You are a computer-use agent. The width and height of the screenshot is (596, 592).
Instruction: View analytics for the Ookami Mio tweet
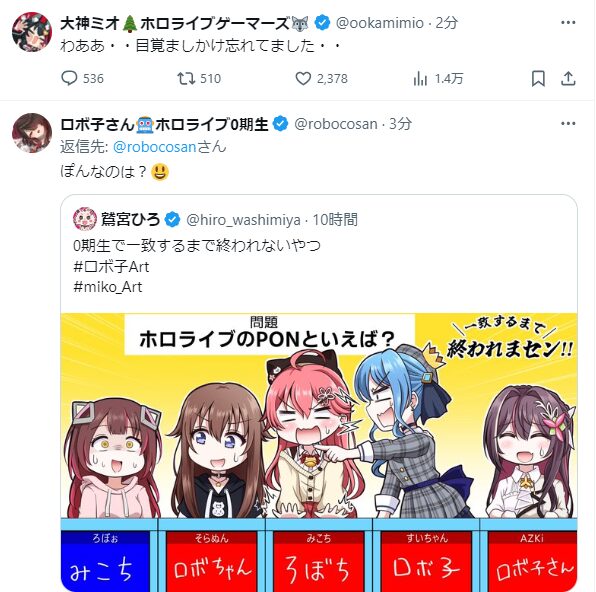(438, 79)
